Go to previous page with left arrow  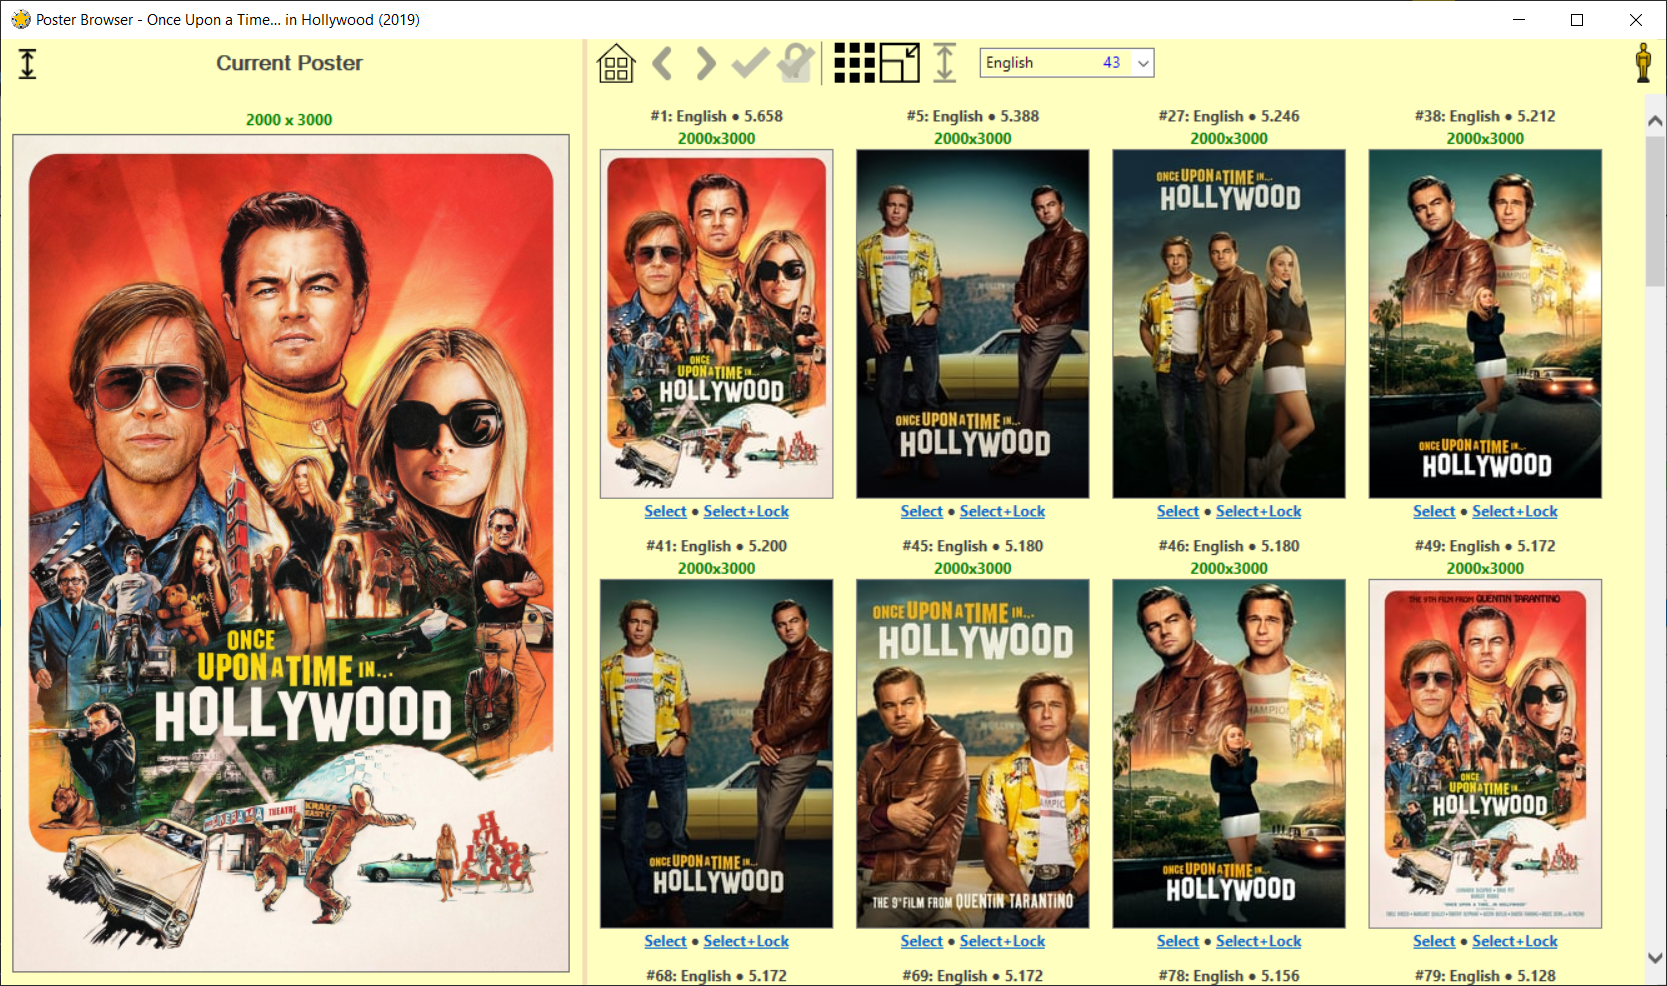[661, 63]
